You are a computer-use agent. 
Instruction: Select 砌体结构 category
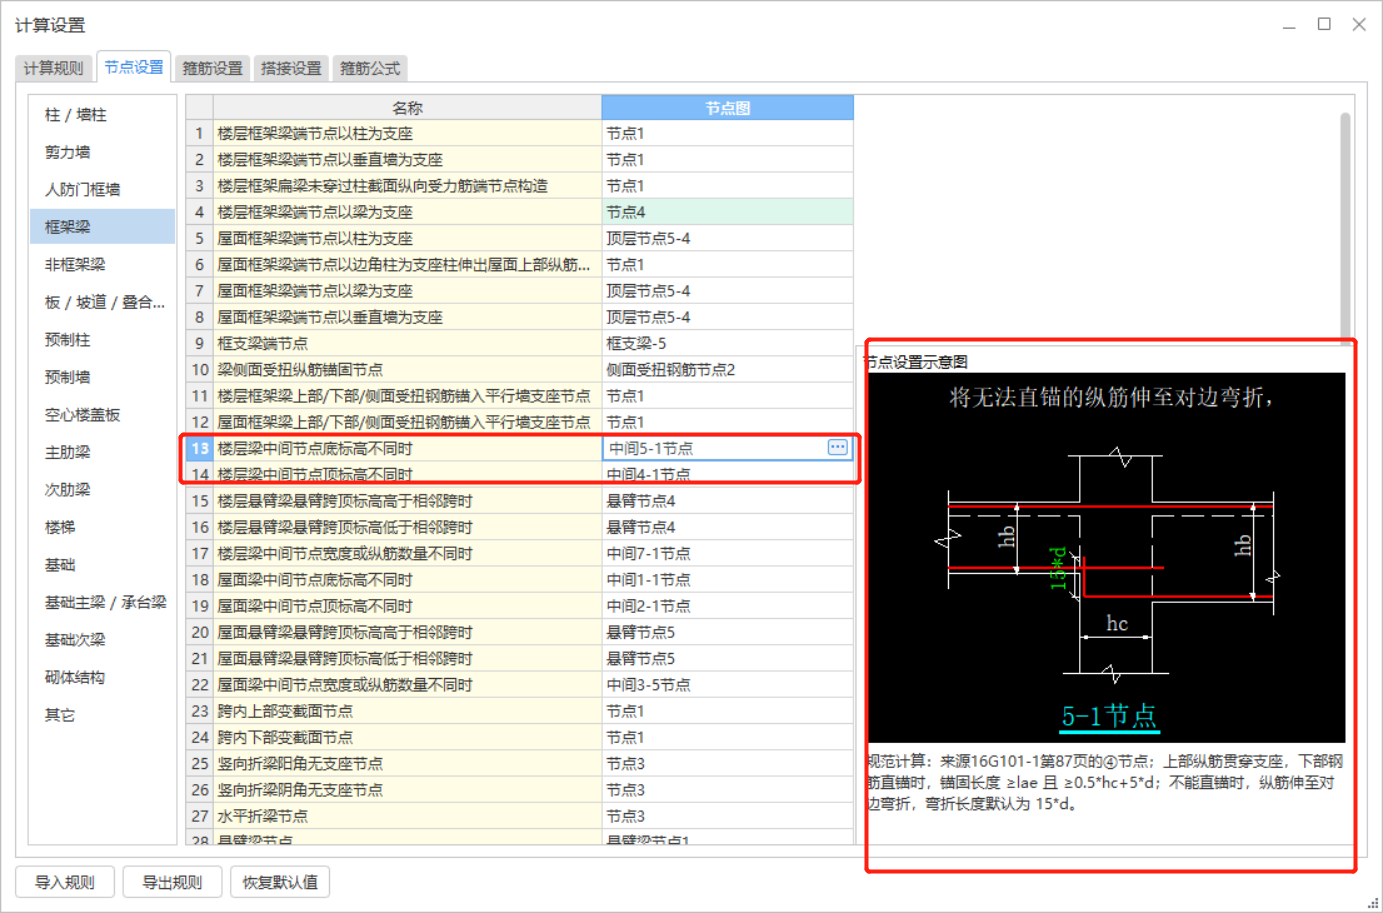pyautogui.click(x=102, y=677)
